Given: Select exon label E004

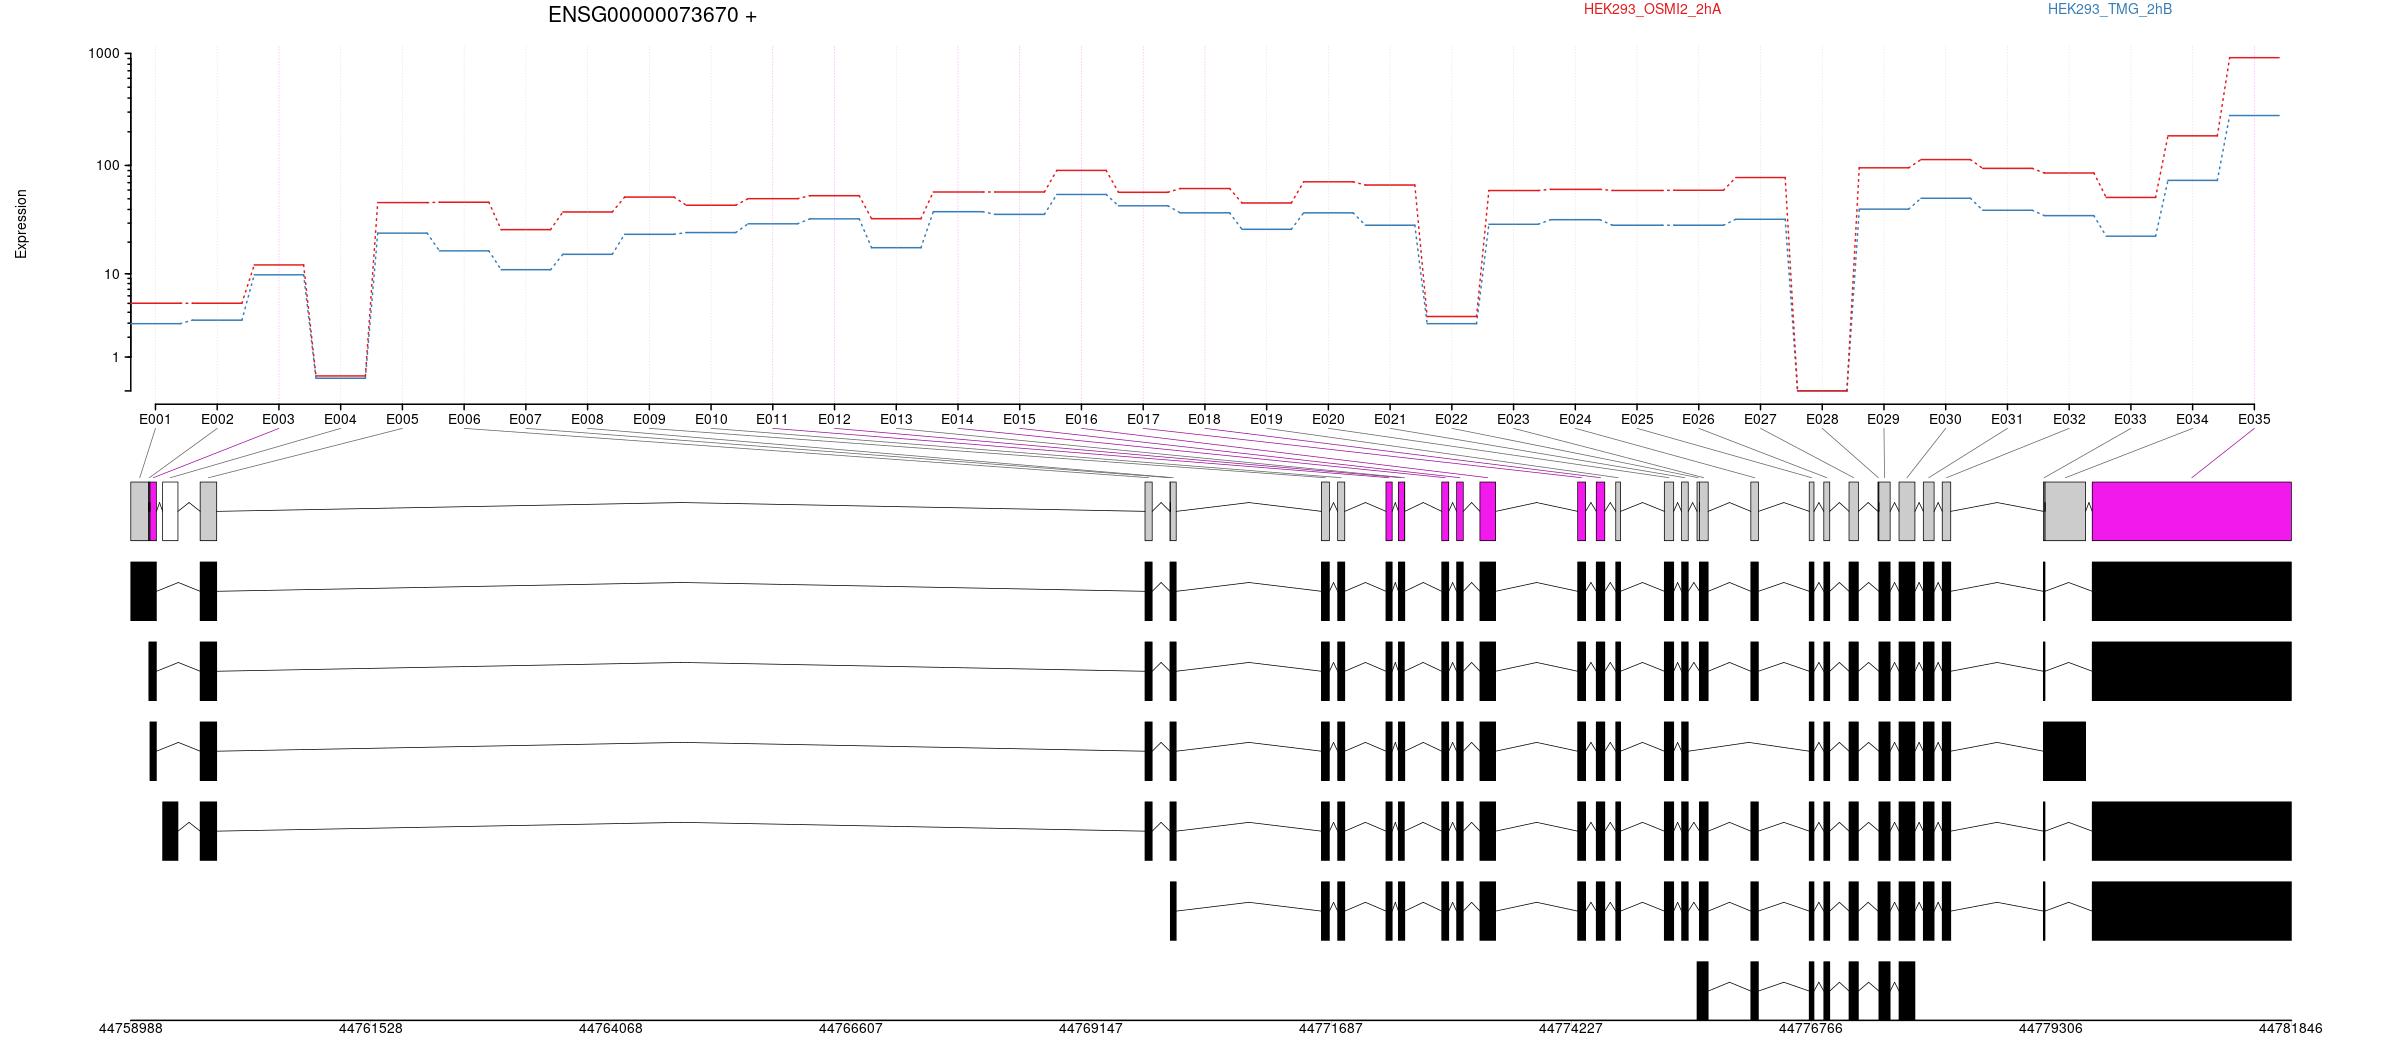Looking at the screenshot, I should click(340, 419).
